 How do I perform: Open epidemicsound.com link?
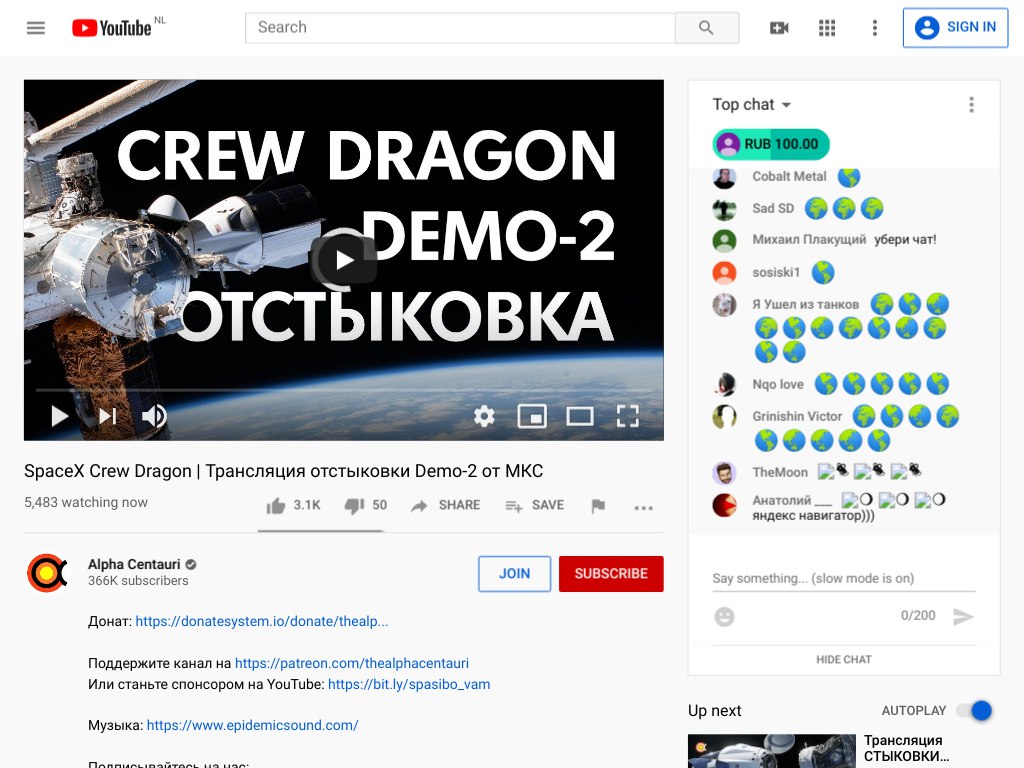pos(252,725)
